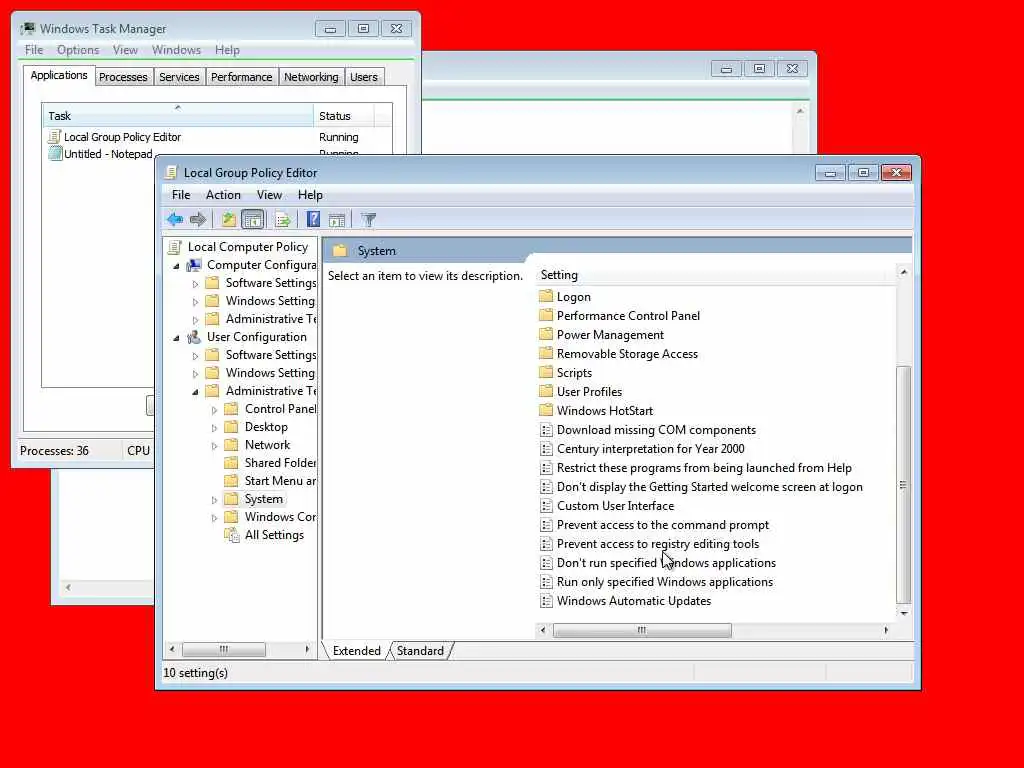Click the Export List toolbar icon

pos(283,219)
